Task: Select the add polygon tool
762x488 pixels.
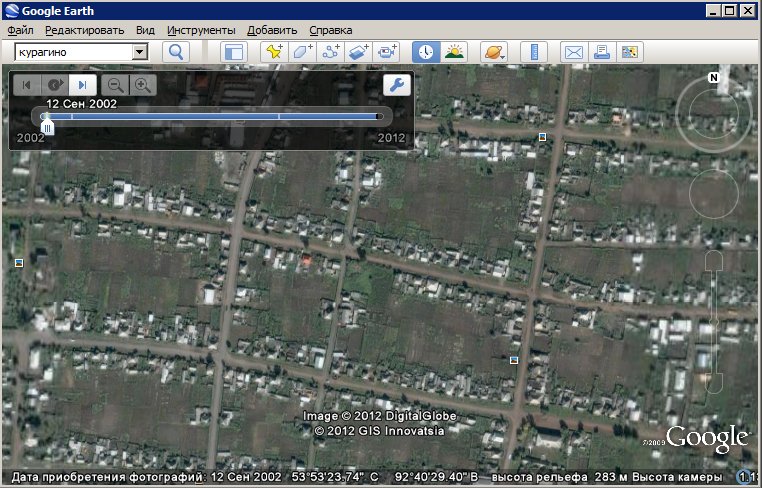Action: coord(302,52)
